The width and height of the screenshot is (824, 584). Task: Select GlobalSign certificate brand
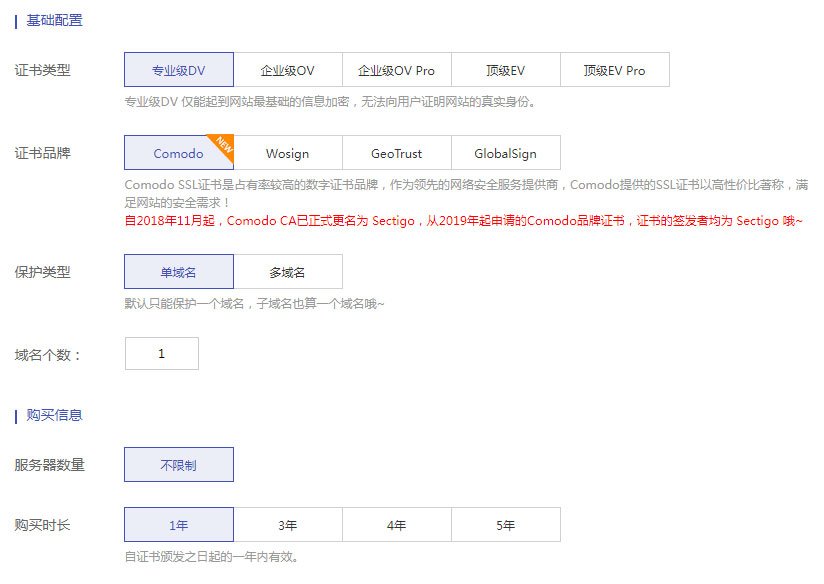click(506, 152)
